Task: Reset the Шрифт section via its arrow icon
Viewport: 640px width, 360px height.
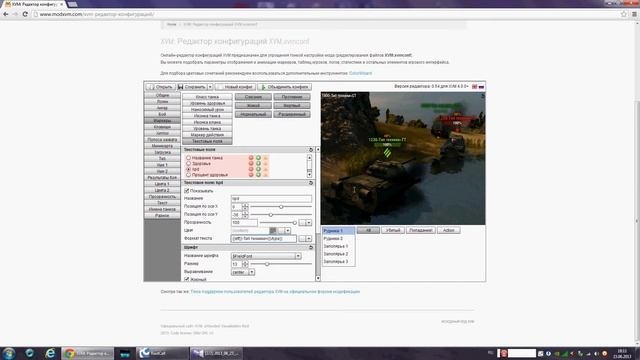Action: pos(311,247)
